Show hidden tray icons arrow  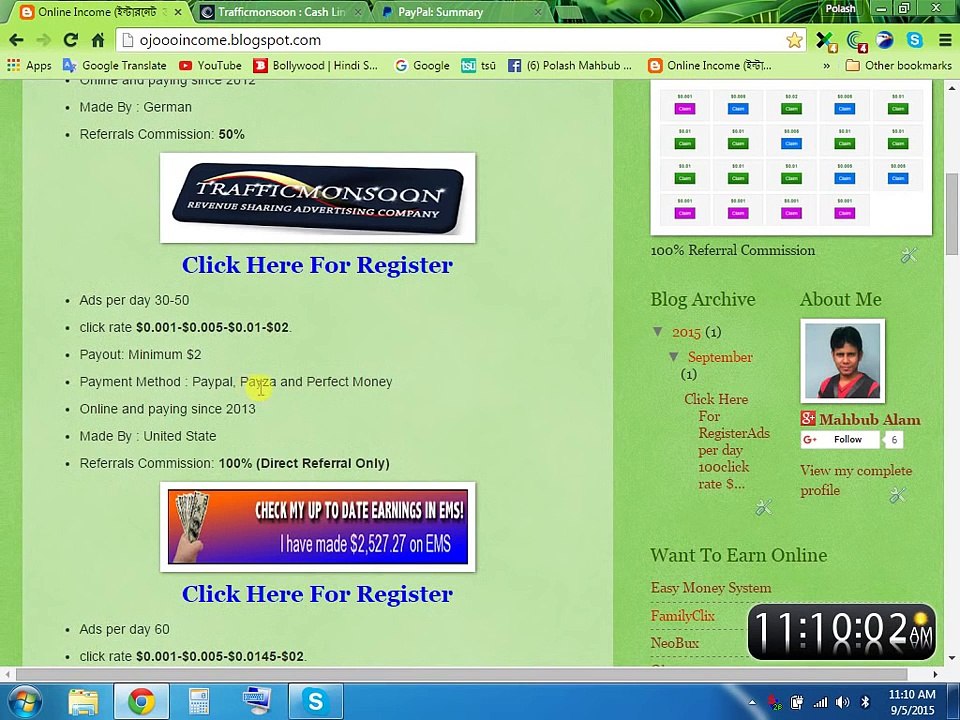pyautogui.click(x=752, y=702)
